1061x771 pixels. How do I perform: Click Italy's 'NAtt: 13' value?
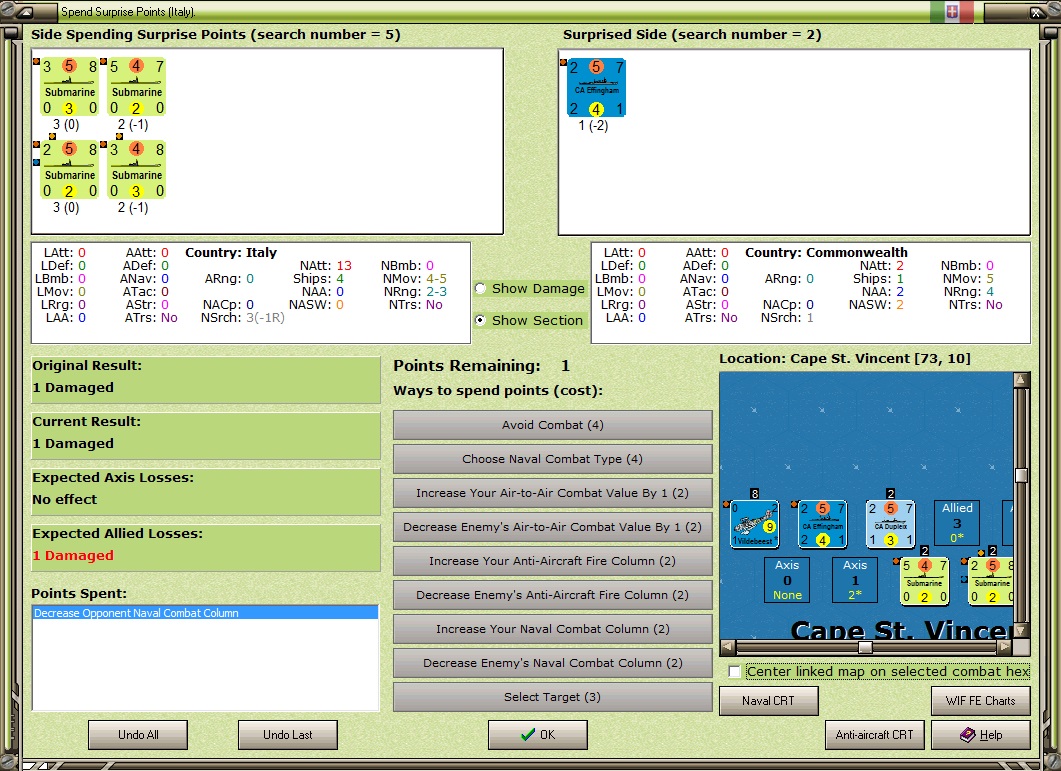(x=325, y=265)
